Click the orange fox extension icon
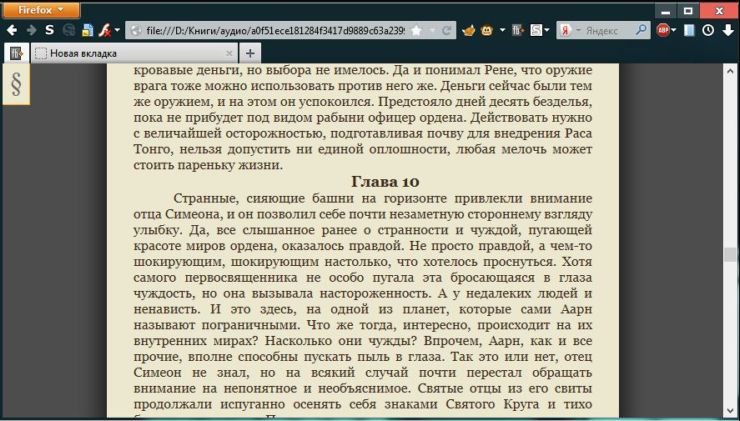740x421 pixels. [469, 31]
